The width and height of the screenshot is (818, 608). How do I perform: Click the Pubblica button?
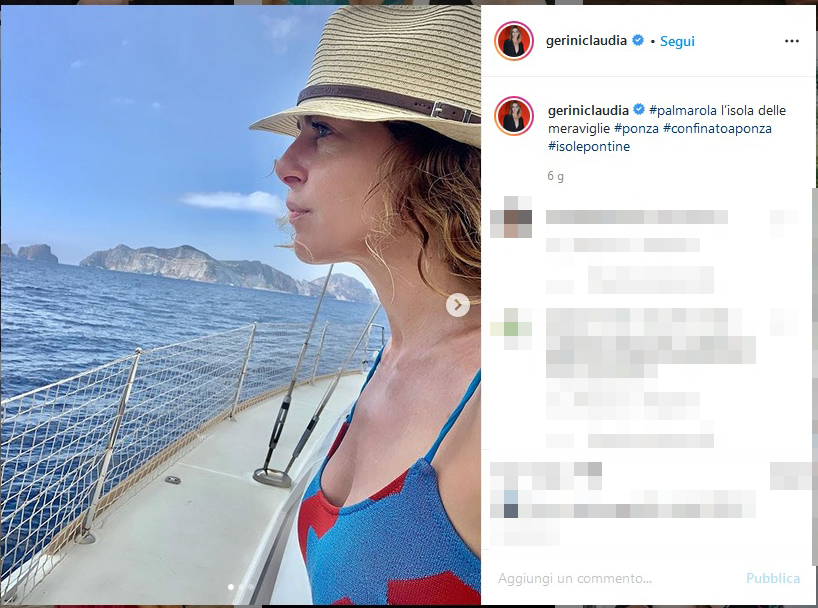[773, 578]
